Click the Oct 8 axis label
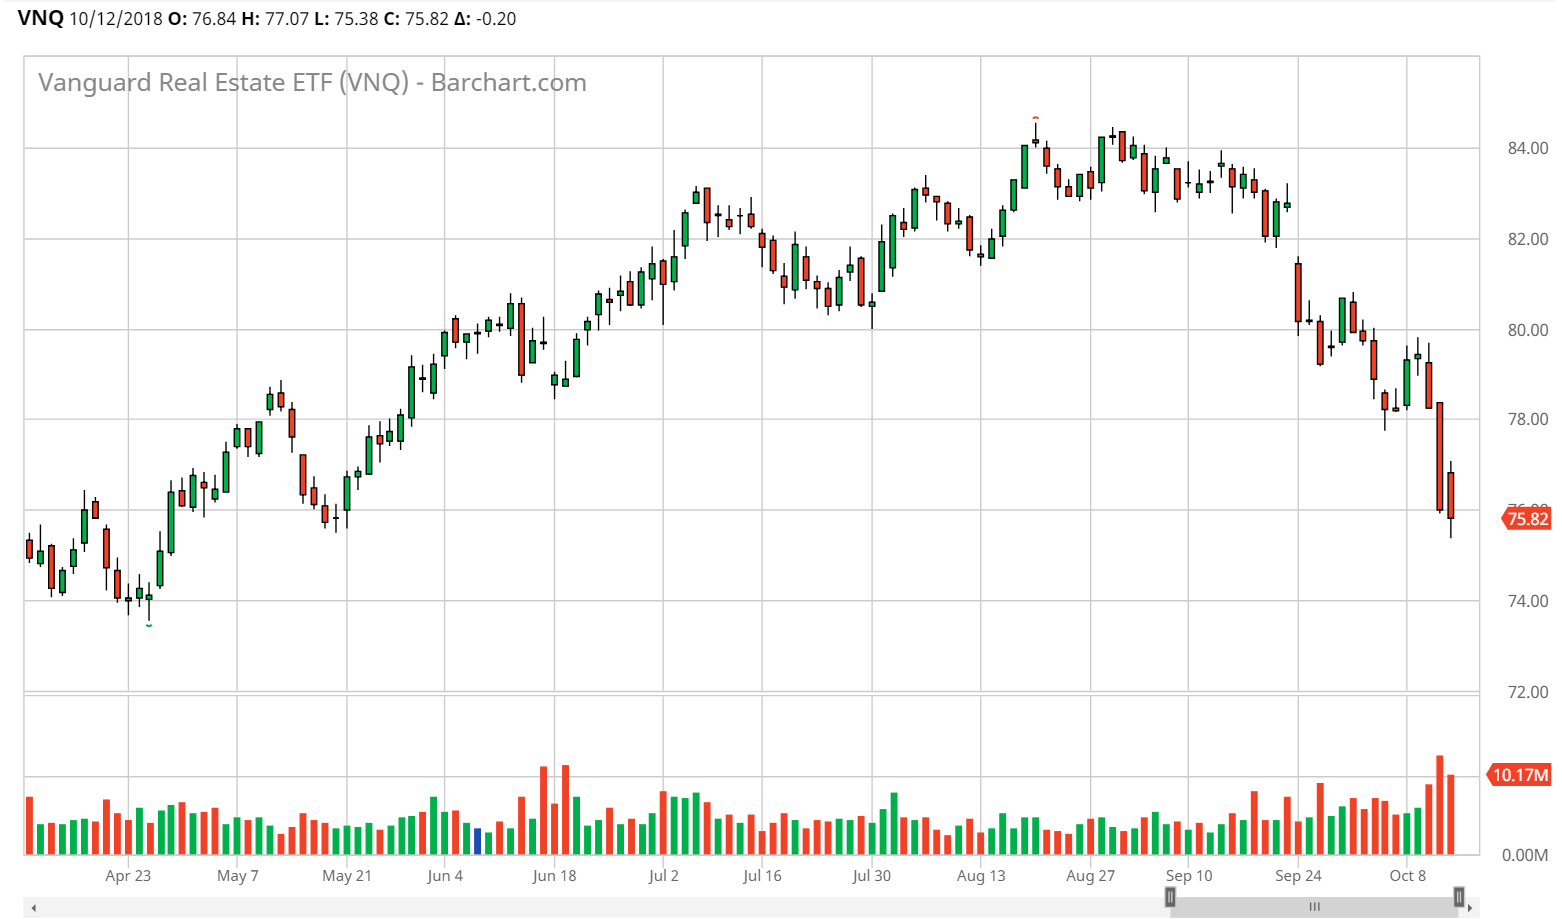The height and width of the screenshot is (919, 1562). 1407,875
